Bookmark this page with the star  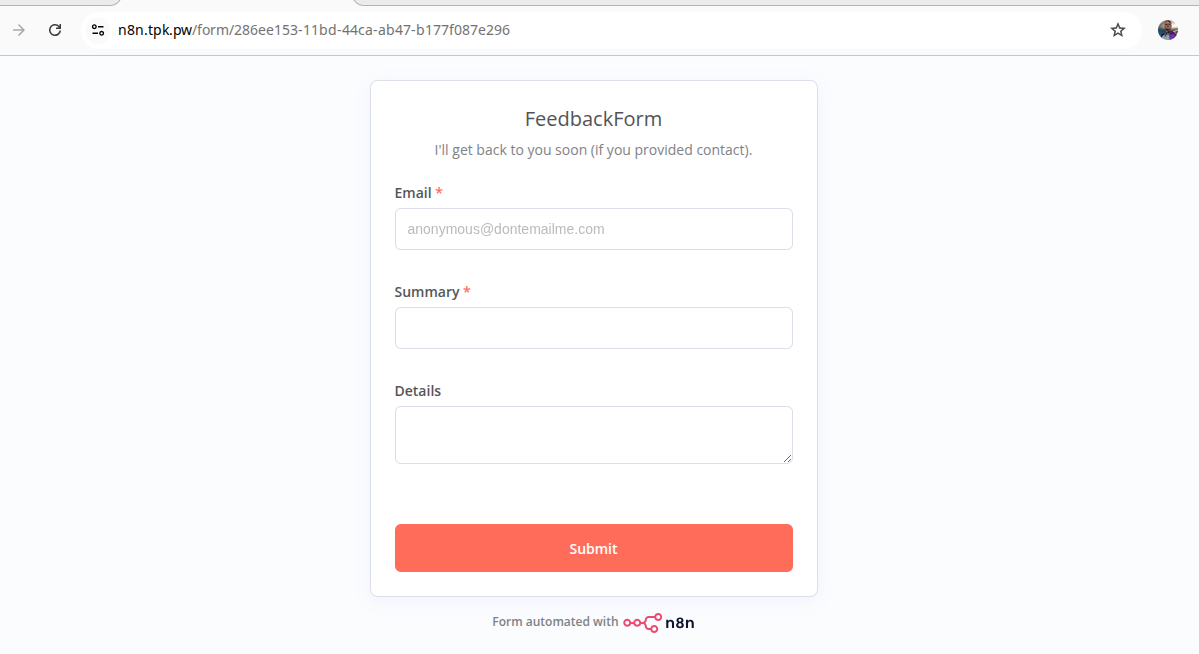(x=1118, y=30)
